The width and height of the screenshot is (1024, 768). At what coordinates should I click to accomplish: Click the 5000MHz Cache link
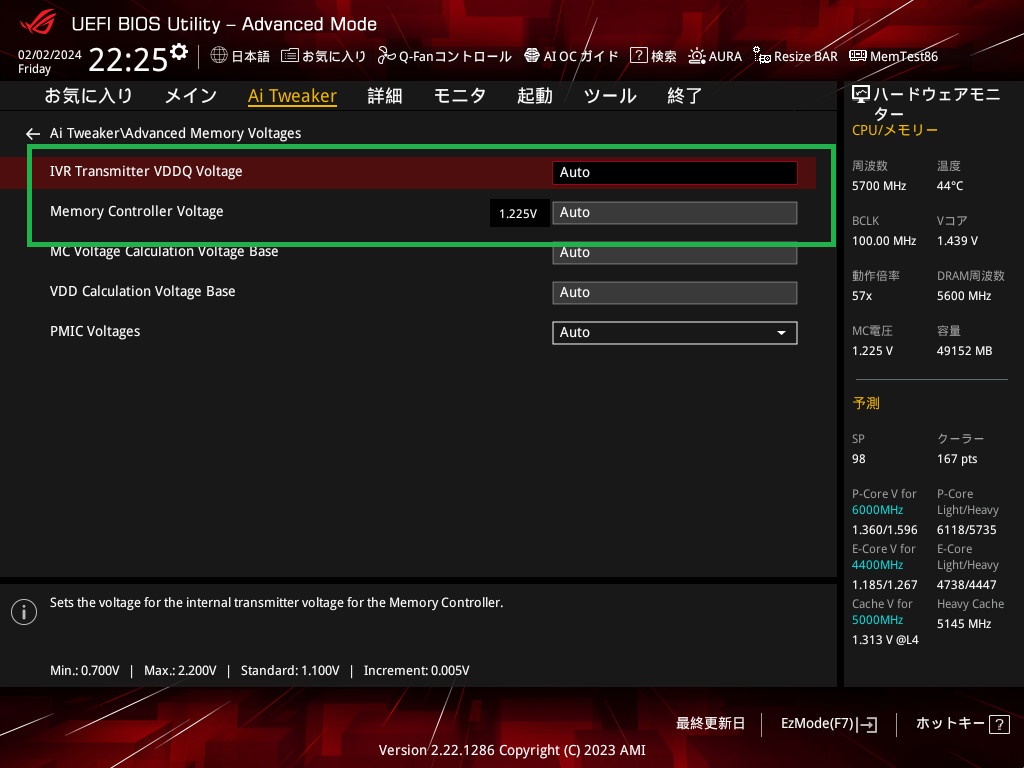pyautogui.click(x=877, y=620)
